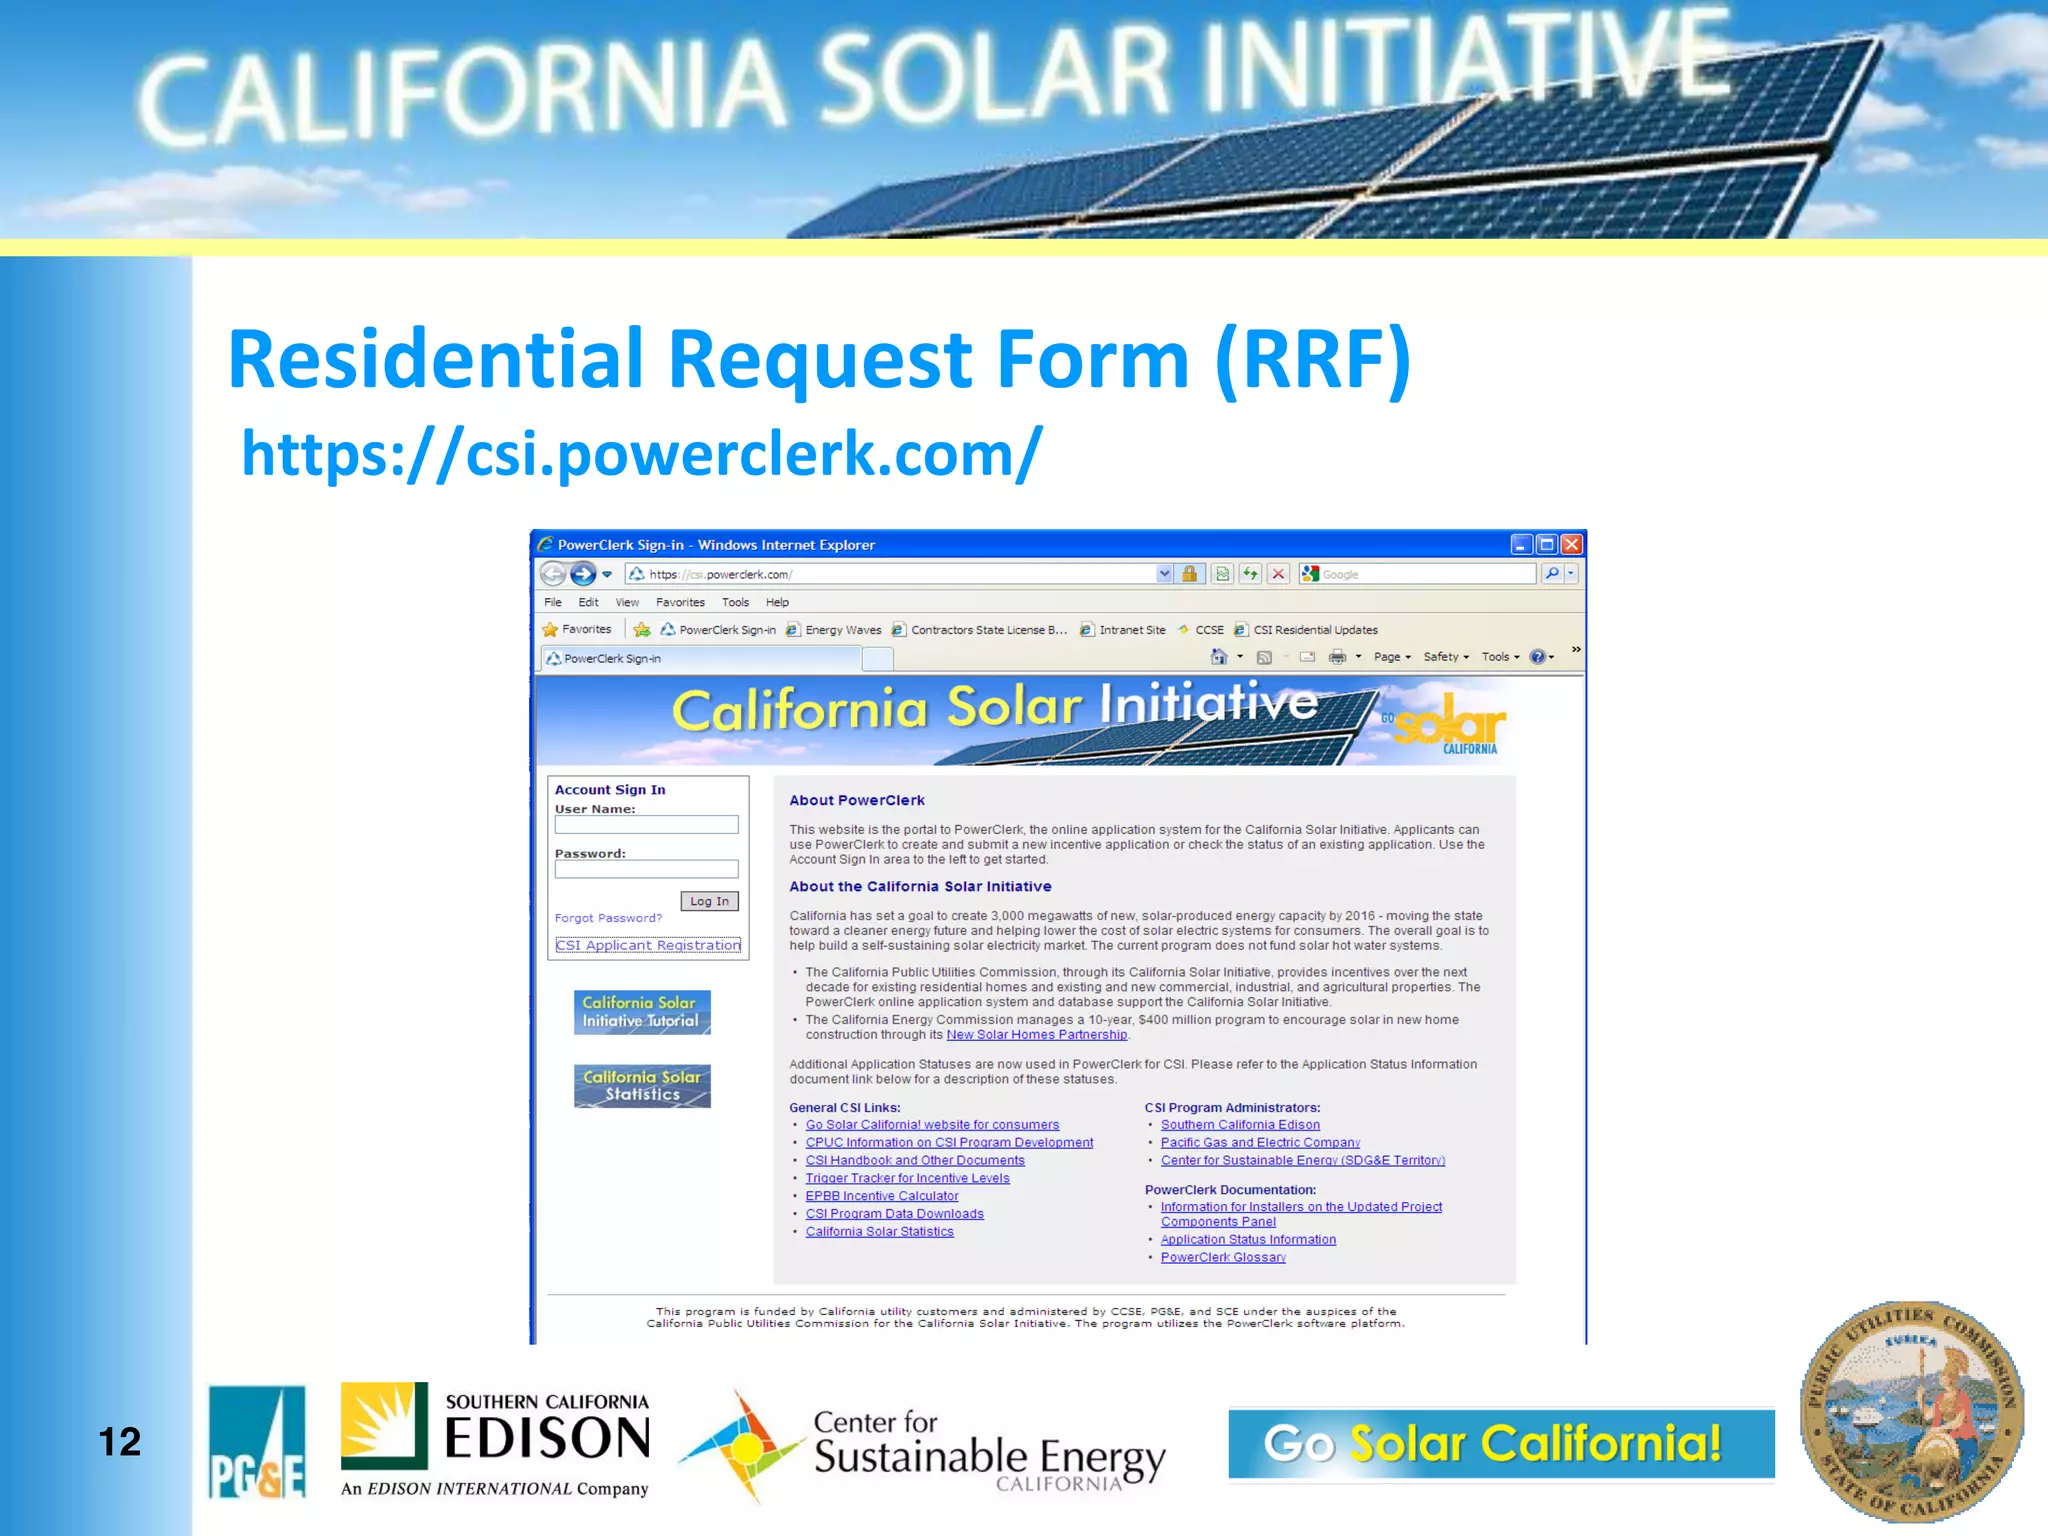Expand the address bar history dropdown
Viewport: 2048px width, 1536px height.
[x=1164, y=574]
